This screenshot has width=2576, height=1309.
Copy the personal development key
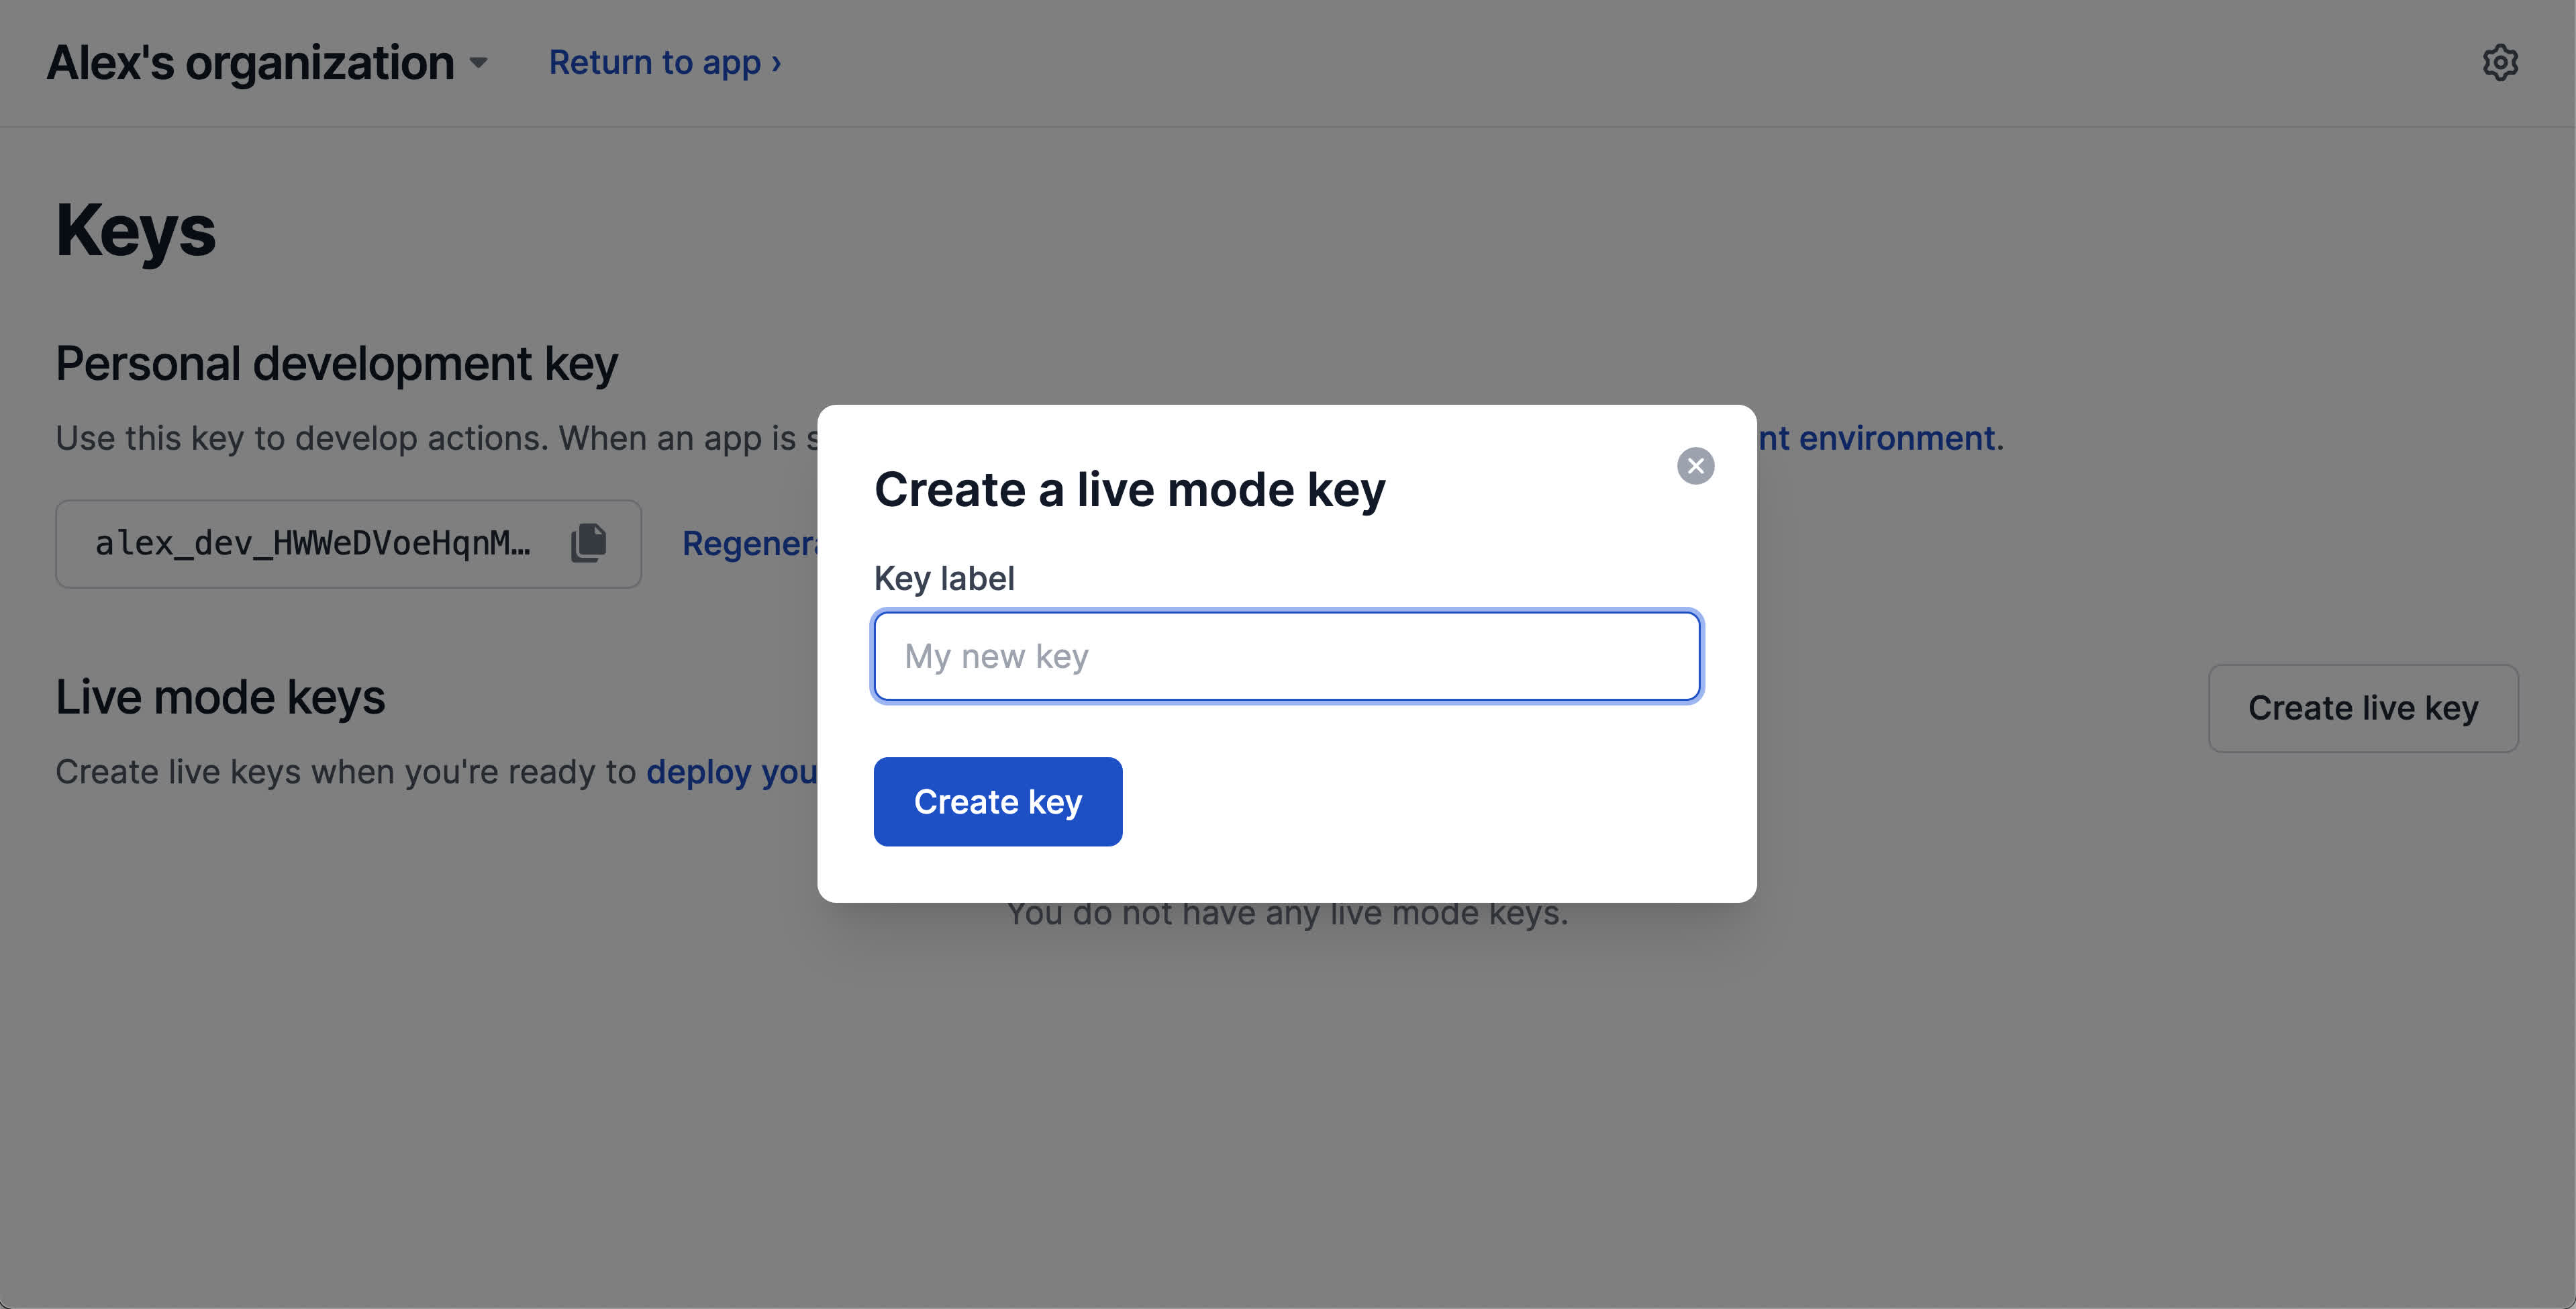(x=589, y=543)
